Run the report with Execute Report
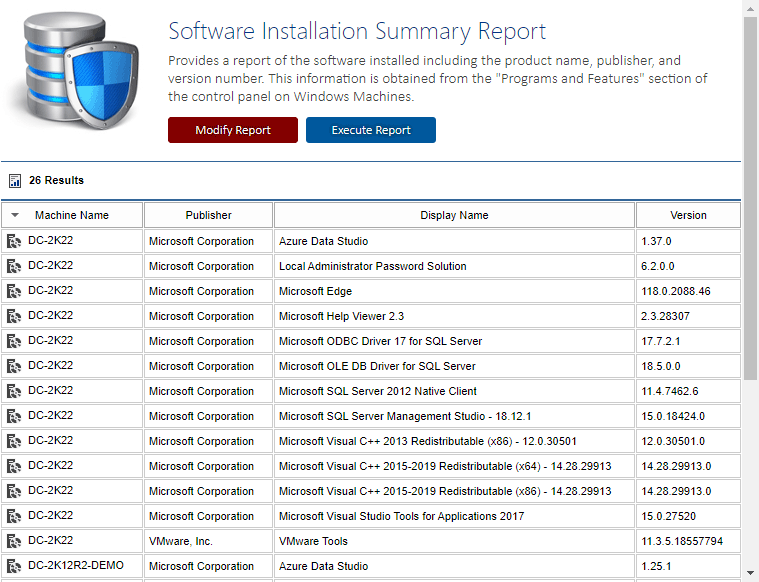This screenshot has height=582, width=759. [x=371, y=130]
